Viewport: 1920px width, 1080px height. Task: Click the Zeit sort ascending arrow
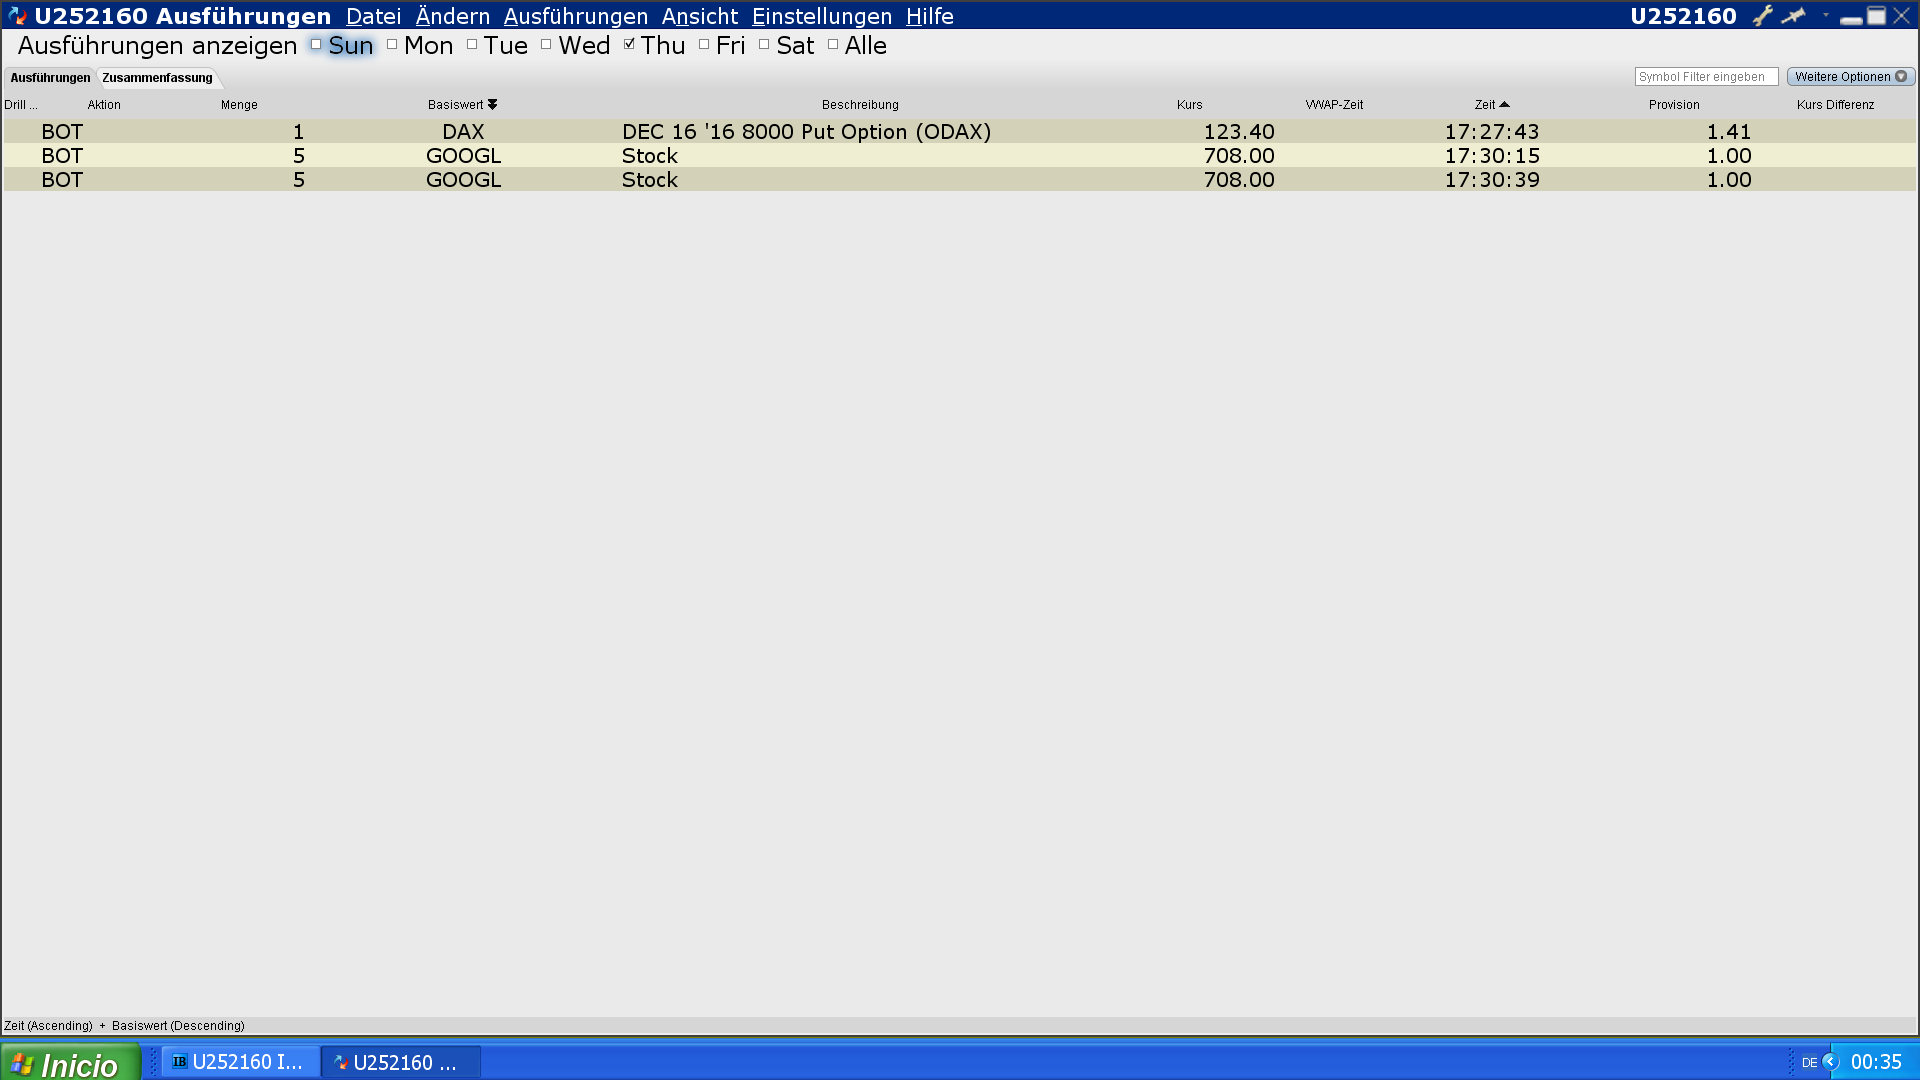[1504, 105]
